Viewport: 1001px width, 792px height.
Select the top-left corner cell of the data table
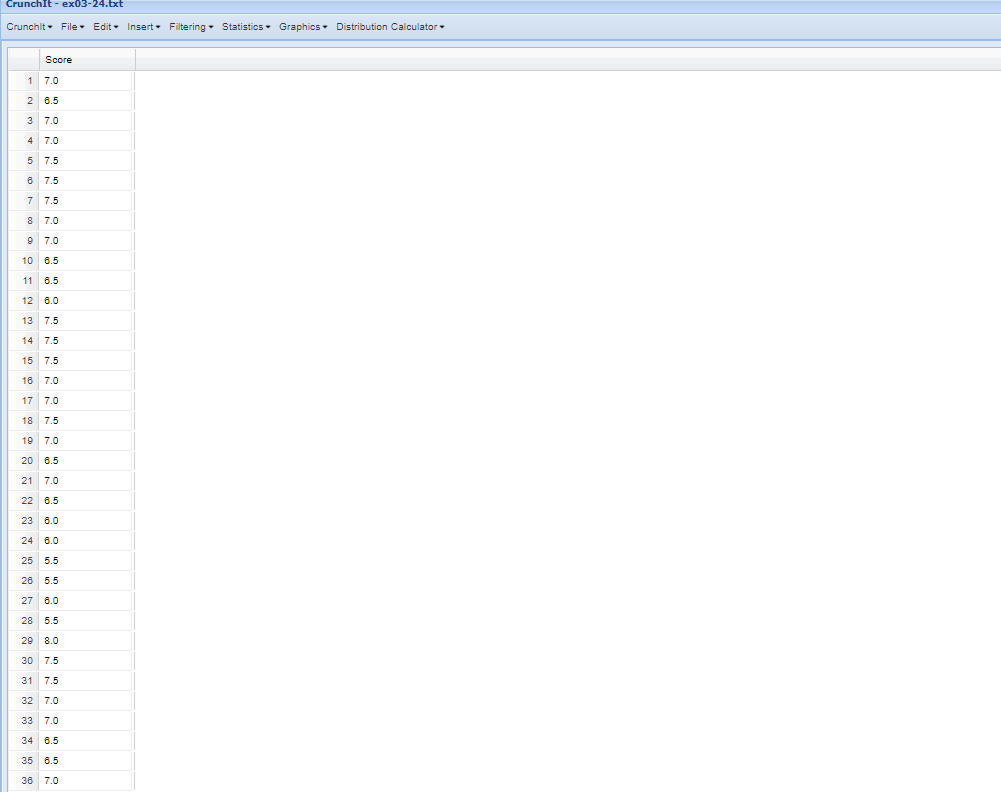(24, 59)
